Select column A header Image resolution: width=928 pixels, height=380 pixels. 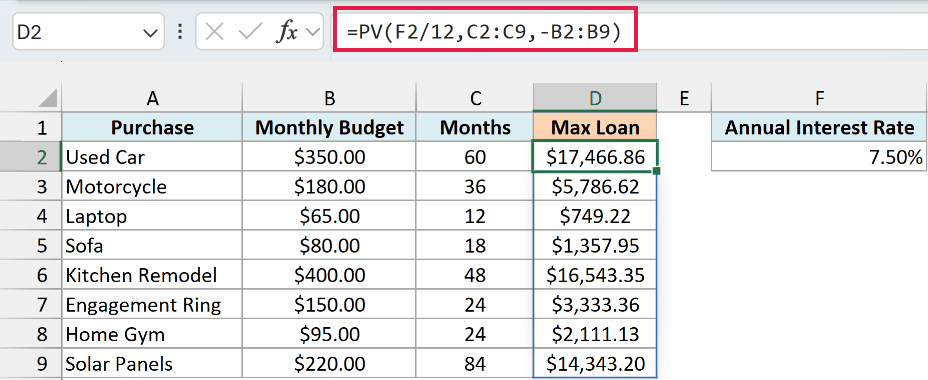(x=152, y=98)
